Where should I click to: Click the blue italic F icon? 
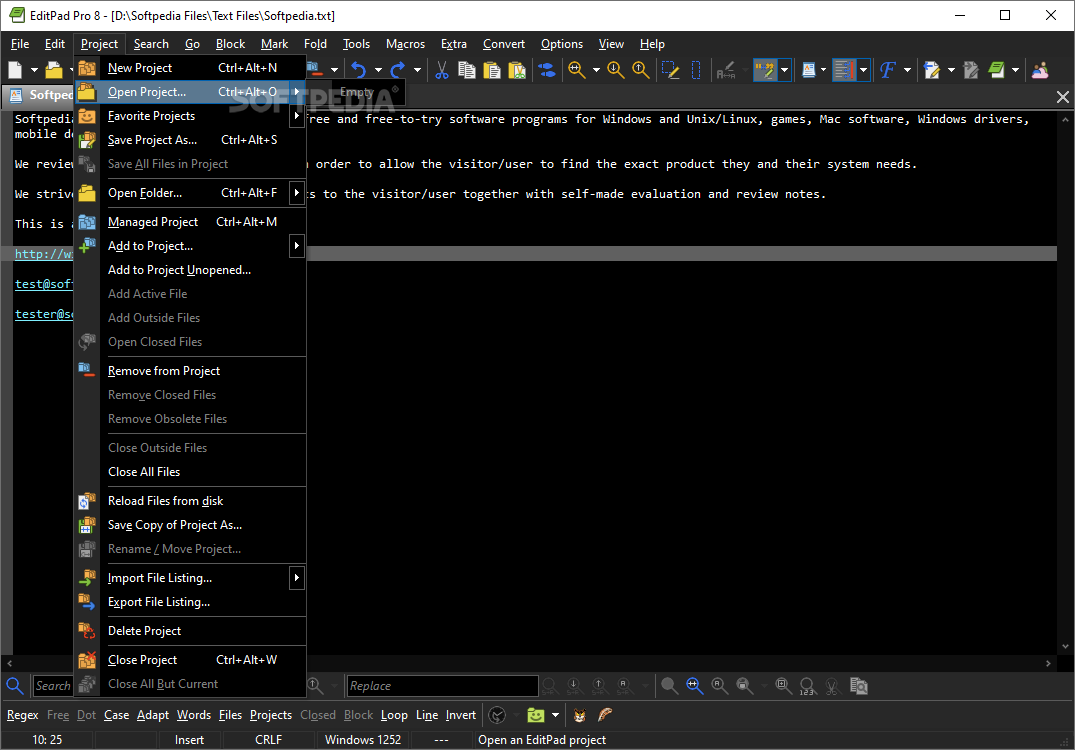coord(888,69)
